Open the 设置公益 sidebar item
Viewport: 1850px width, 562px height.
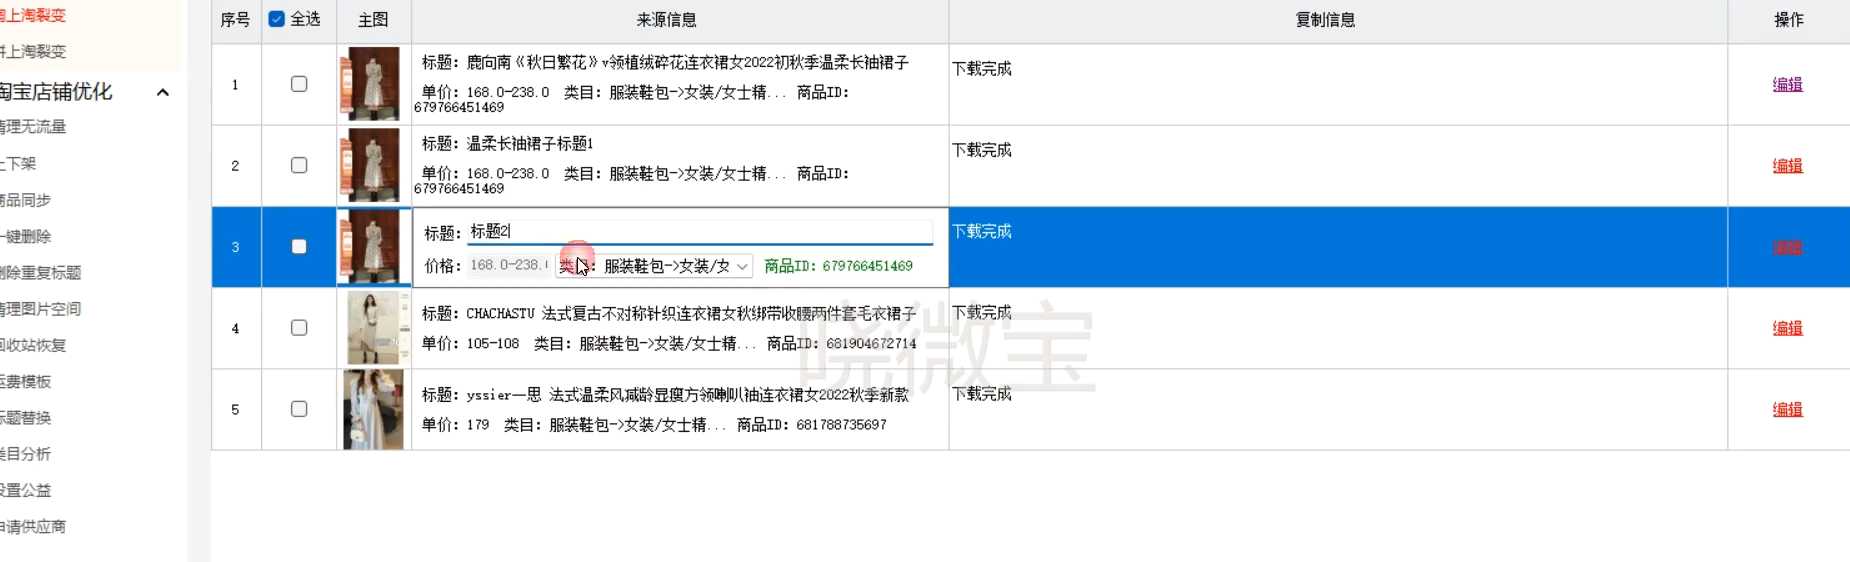pyautogui.click(x=25, y=490)
